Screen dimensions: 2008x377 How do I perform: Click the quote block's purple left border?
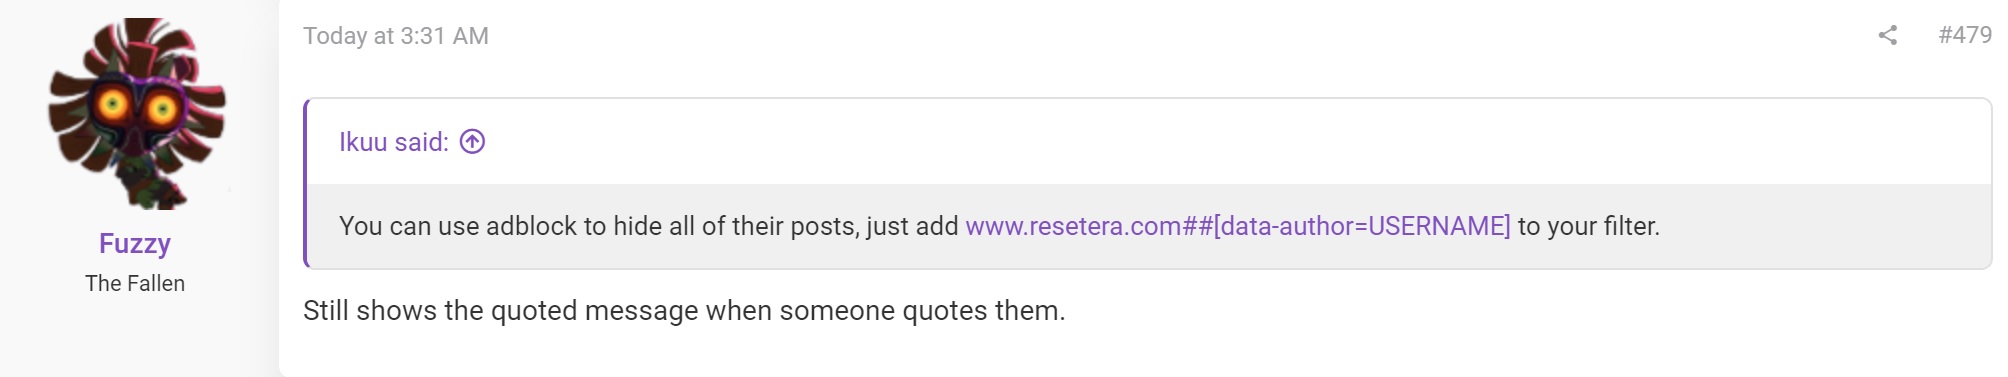pyautogui.click(x=306, y=183)
